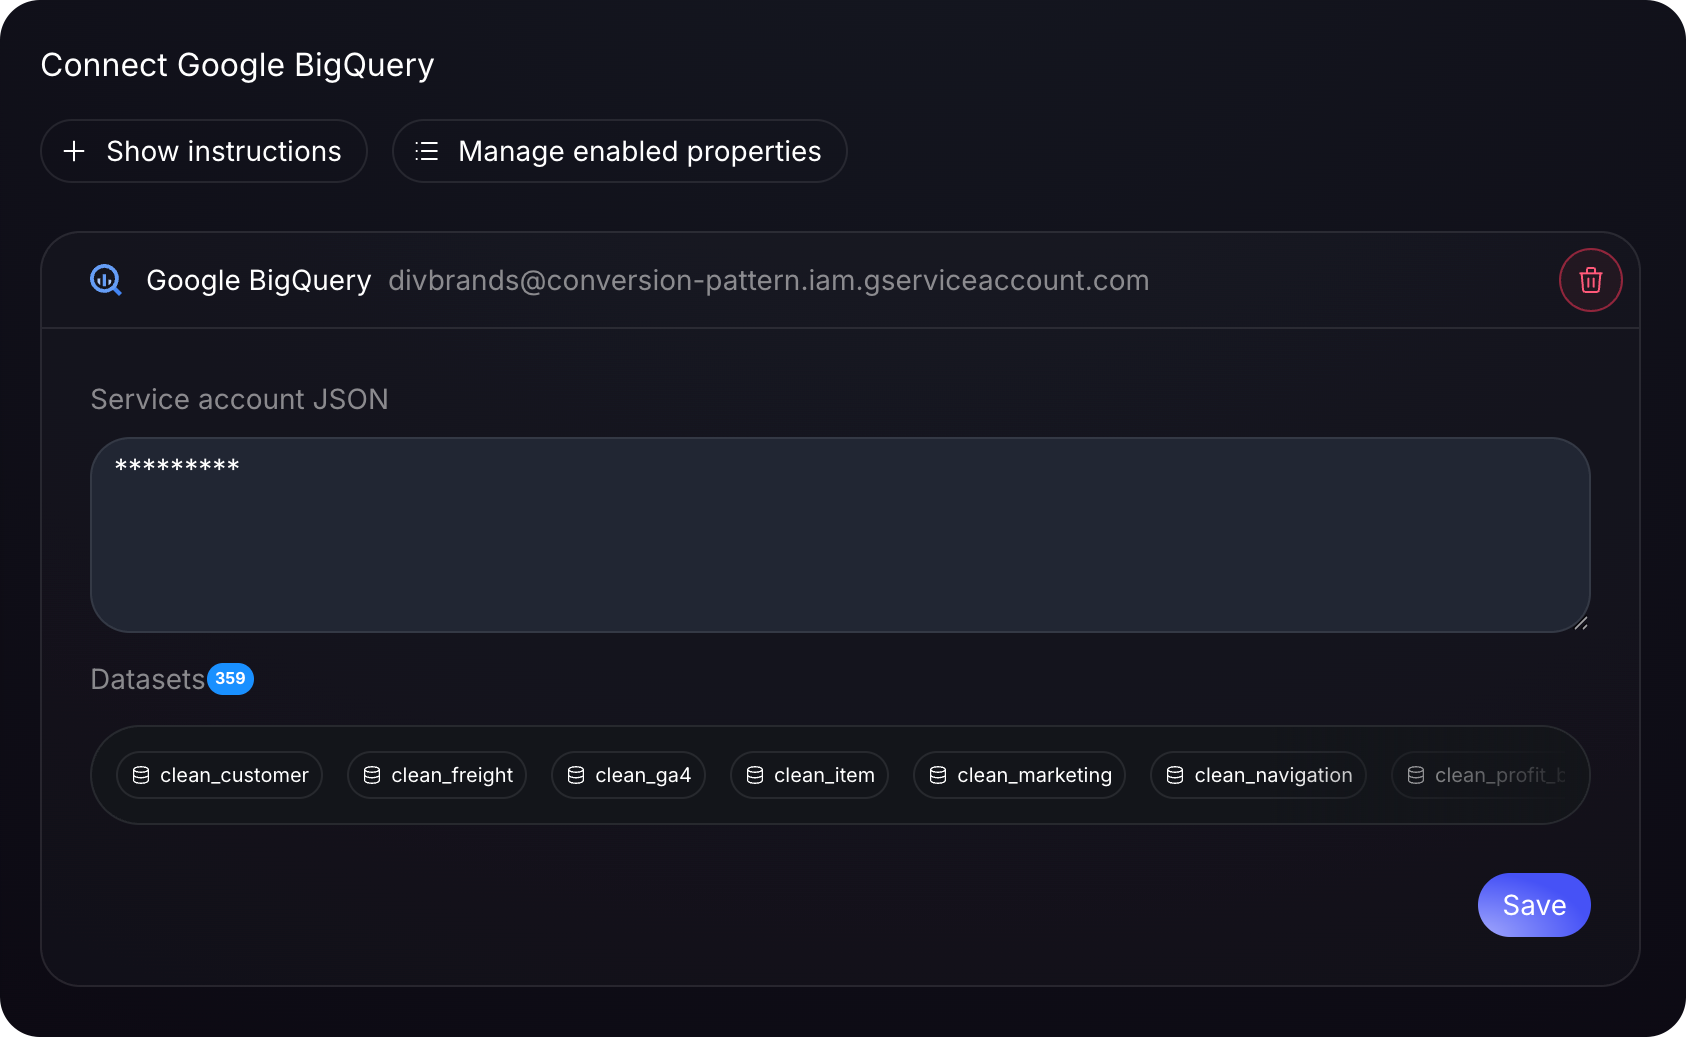Viewport: 1686px width, 1037px height.
Task: Click the Datasets label
Action: tap(147, 679)
